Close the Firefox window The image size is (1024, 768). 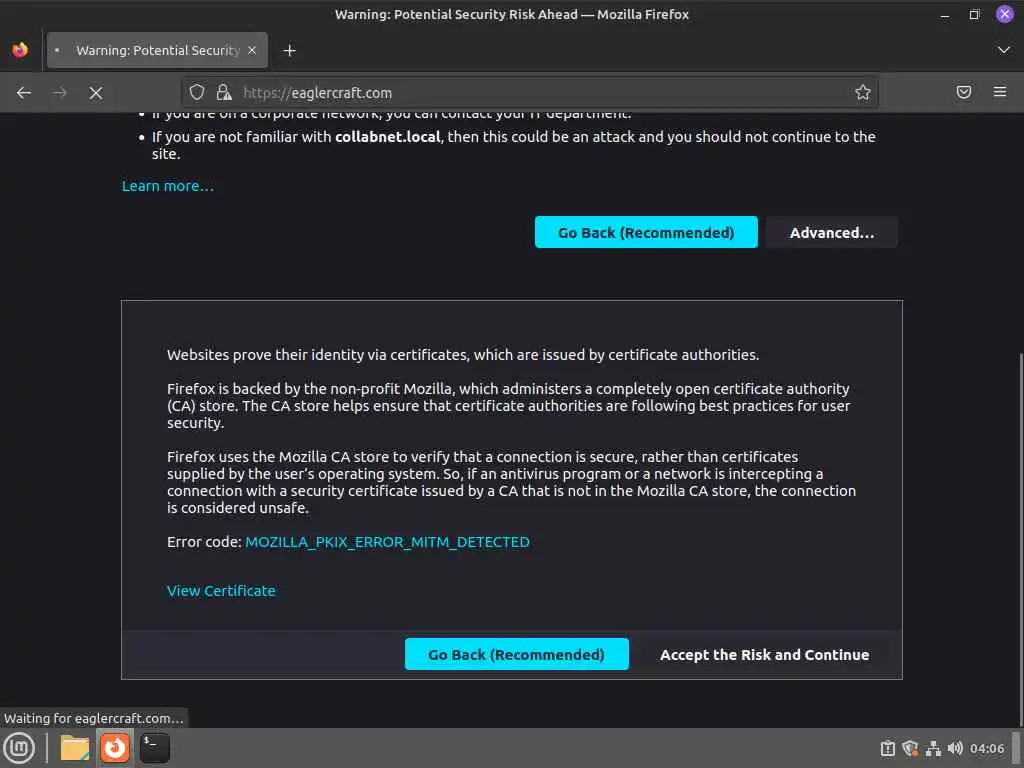coord(1004,14)
